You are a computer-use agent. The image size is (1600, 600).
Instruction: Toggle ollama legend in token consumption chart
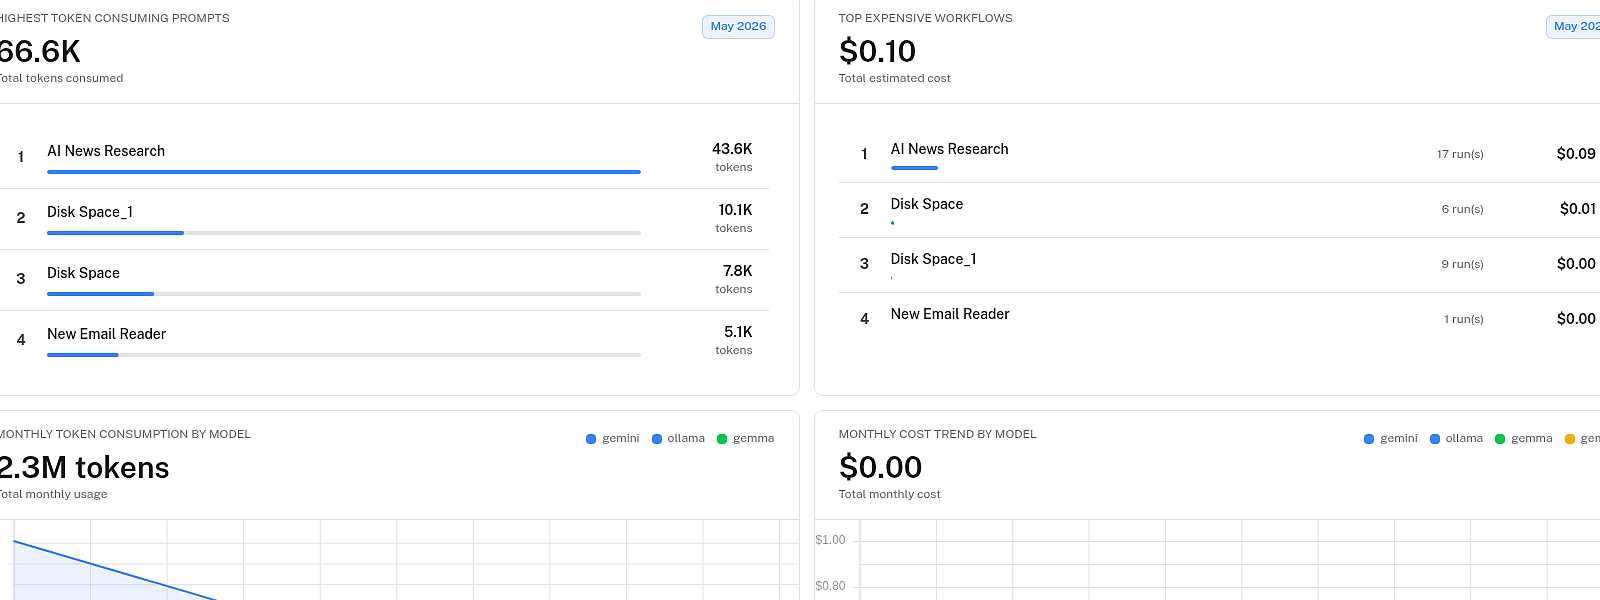point(678,438)
